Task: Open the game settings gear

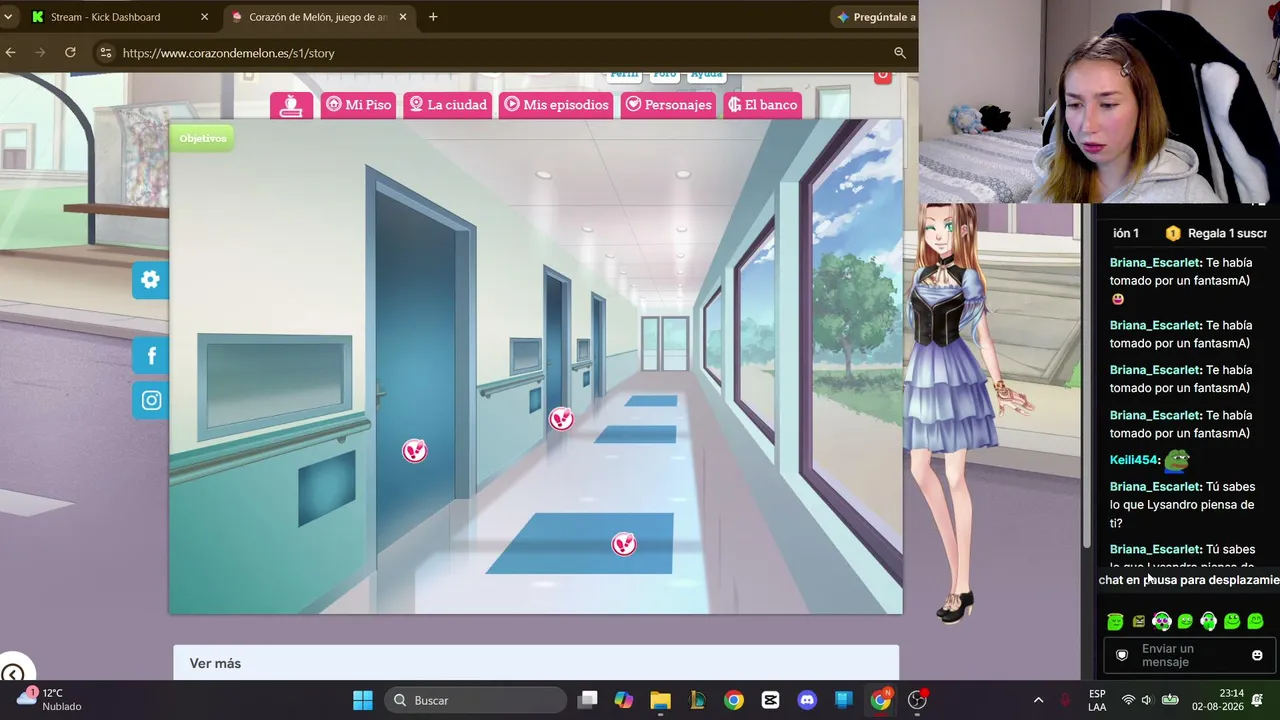Action: pos(150,280)
